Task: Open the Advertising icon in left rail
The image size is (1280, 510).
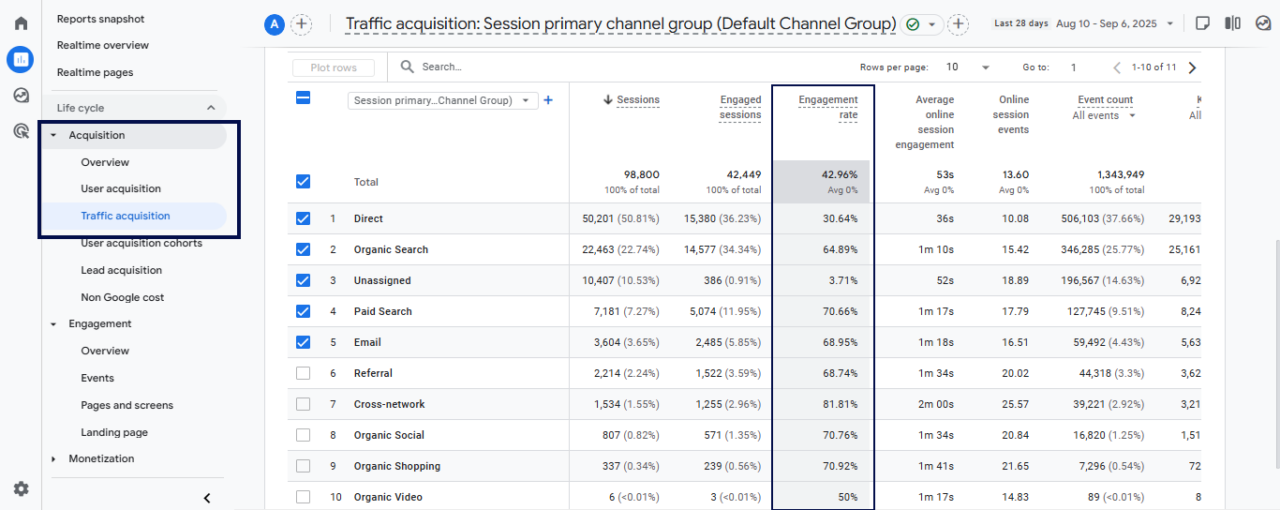Action: coord(20,130)
